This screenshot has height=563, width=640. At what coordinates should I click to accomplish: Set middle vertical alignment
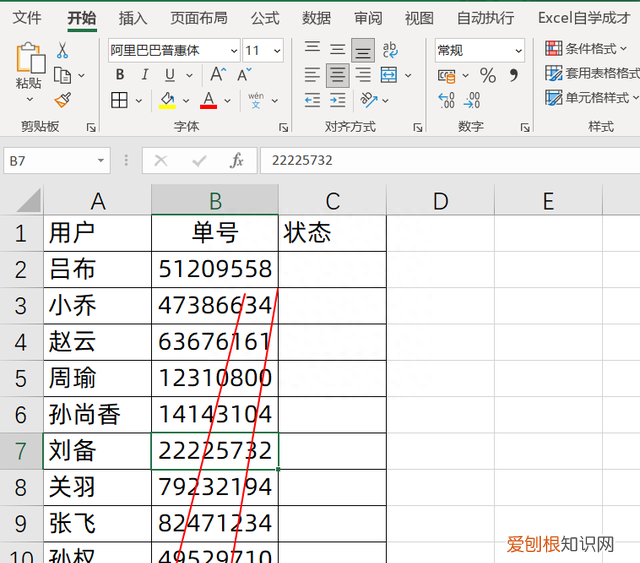(x=337, y=50)
